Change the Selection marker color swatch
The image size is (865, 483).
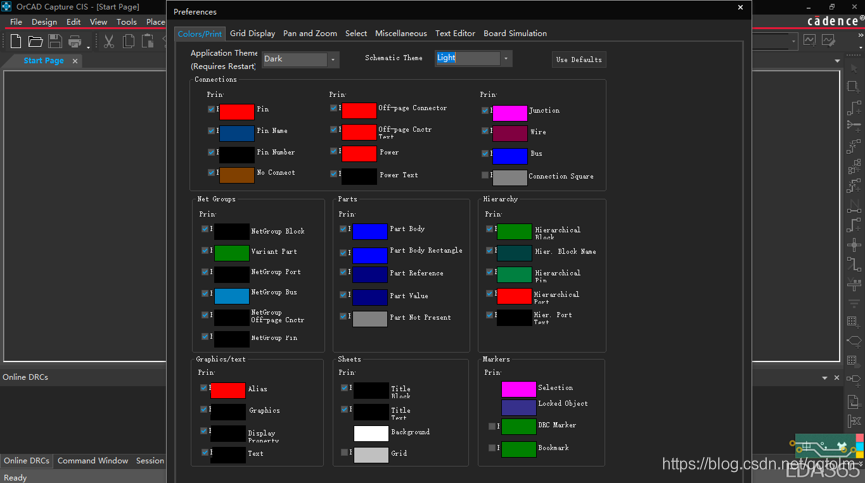pyautogui.click(x=519, y=389)
